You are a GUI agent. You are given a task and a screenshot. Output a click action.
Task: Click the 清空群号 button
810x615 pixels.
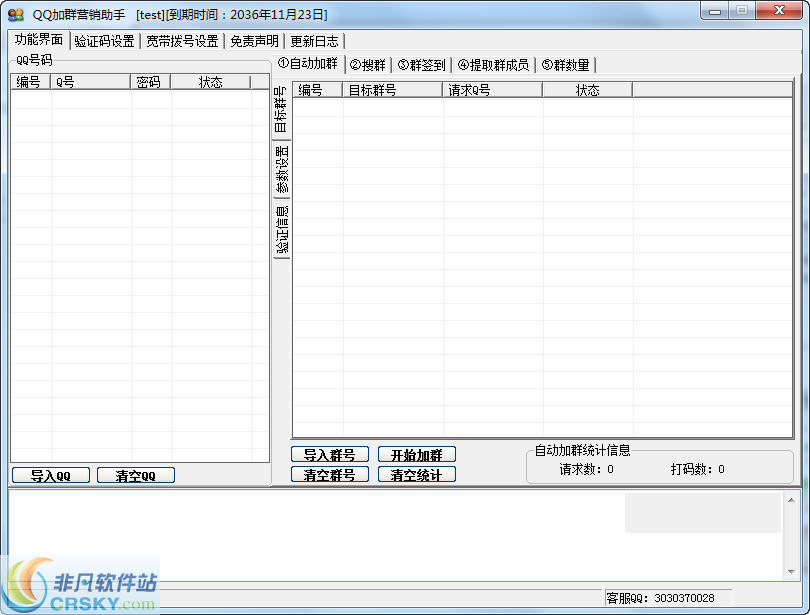tap(330, 474)
